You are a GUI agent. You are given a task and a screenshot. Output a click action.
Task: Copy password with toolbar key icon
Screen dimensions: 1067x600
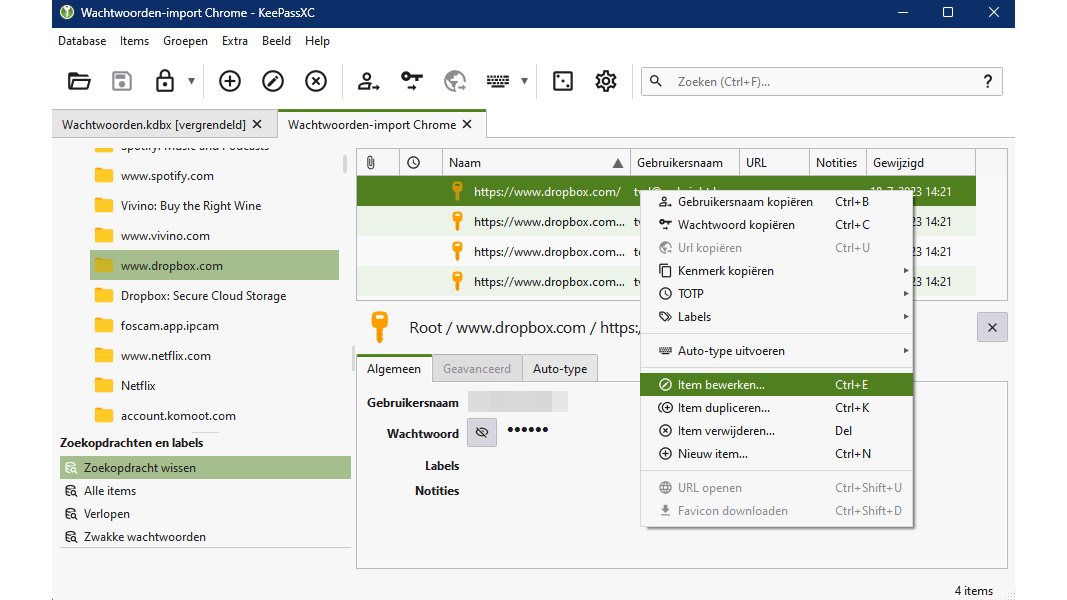coord(412,82)
